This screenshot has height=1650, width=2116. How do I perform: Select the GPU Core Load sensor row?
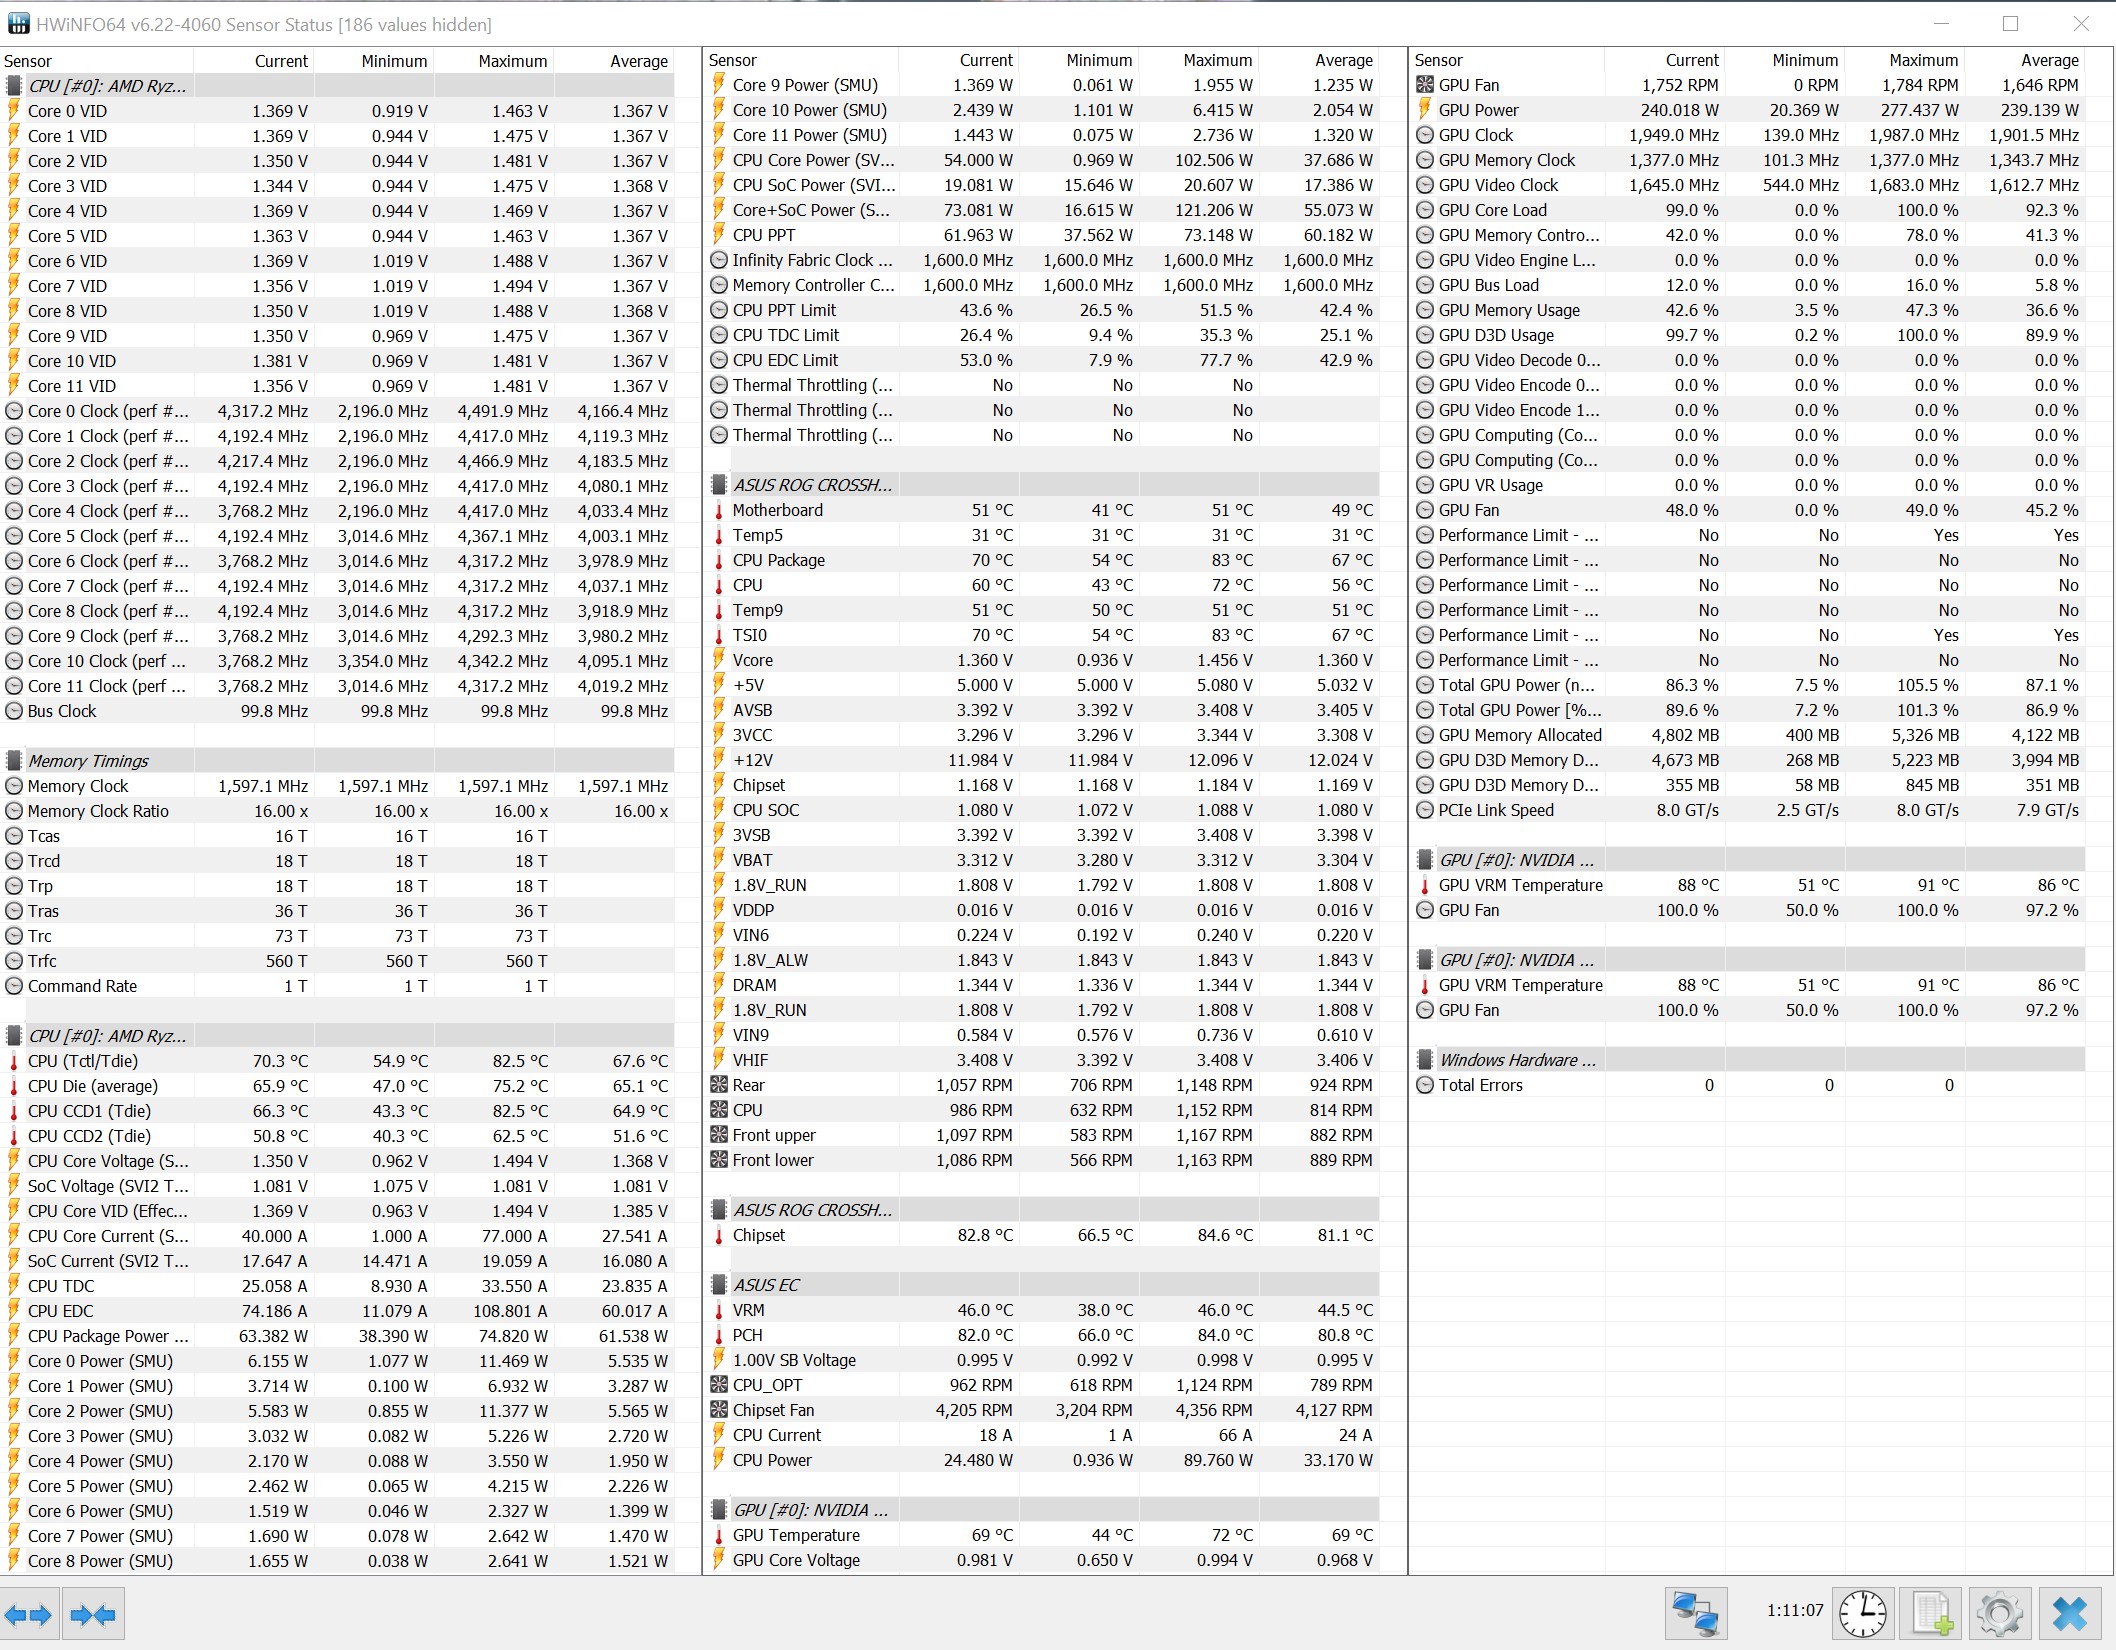[1492, 210]
